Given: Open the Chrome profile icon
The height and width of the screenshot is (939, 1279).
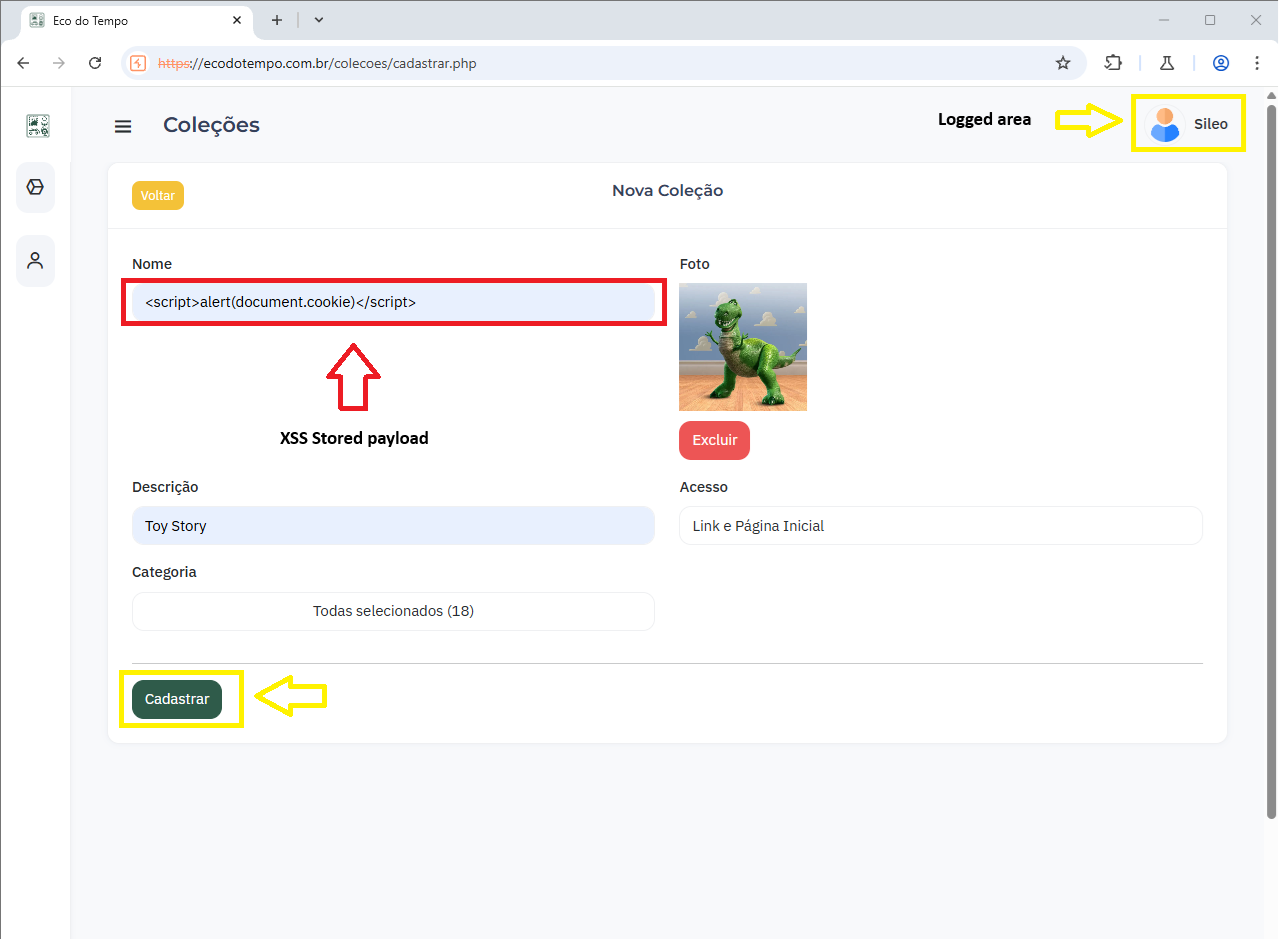Looking at the screenshot, I should (x=1221, y=63).
